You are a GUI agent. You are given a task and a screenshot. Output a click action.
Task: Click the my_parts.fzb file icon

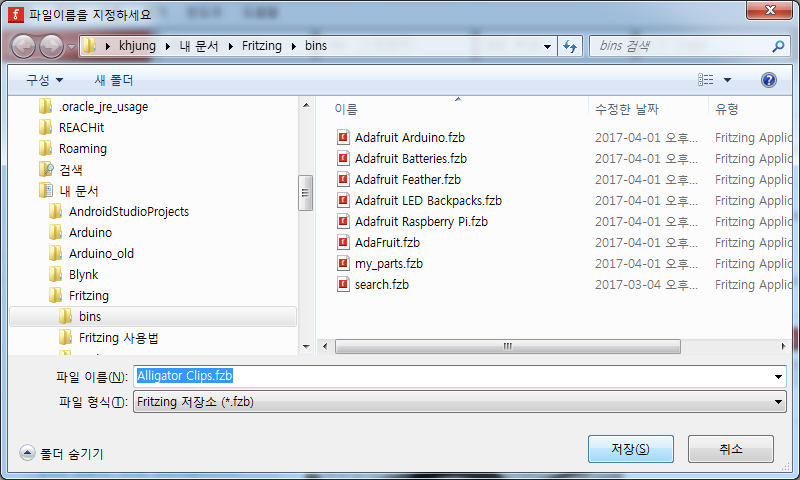pyautogui.click(x=343, y=263)
